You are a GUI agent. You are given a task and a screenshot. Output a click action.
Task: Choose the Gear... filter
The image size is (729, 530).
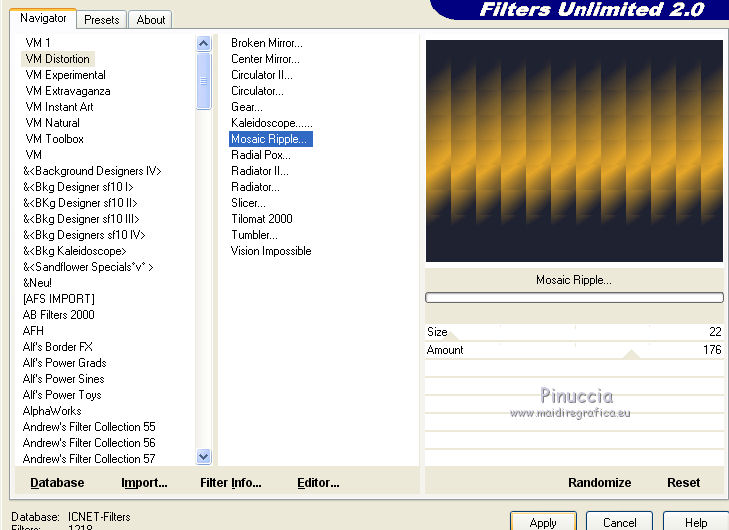pos(247,107)
